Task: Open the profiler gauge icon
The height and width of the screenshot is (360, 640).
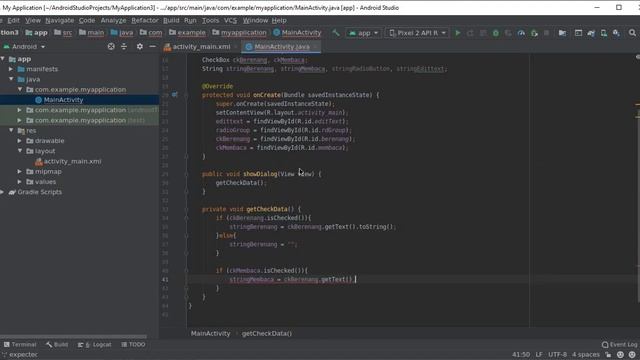Action: (521, 33)
